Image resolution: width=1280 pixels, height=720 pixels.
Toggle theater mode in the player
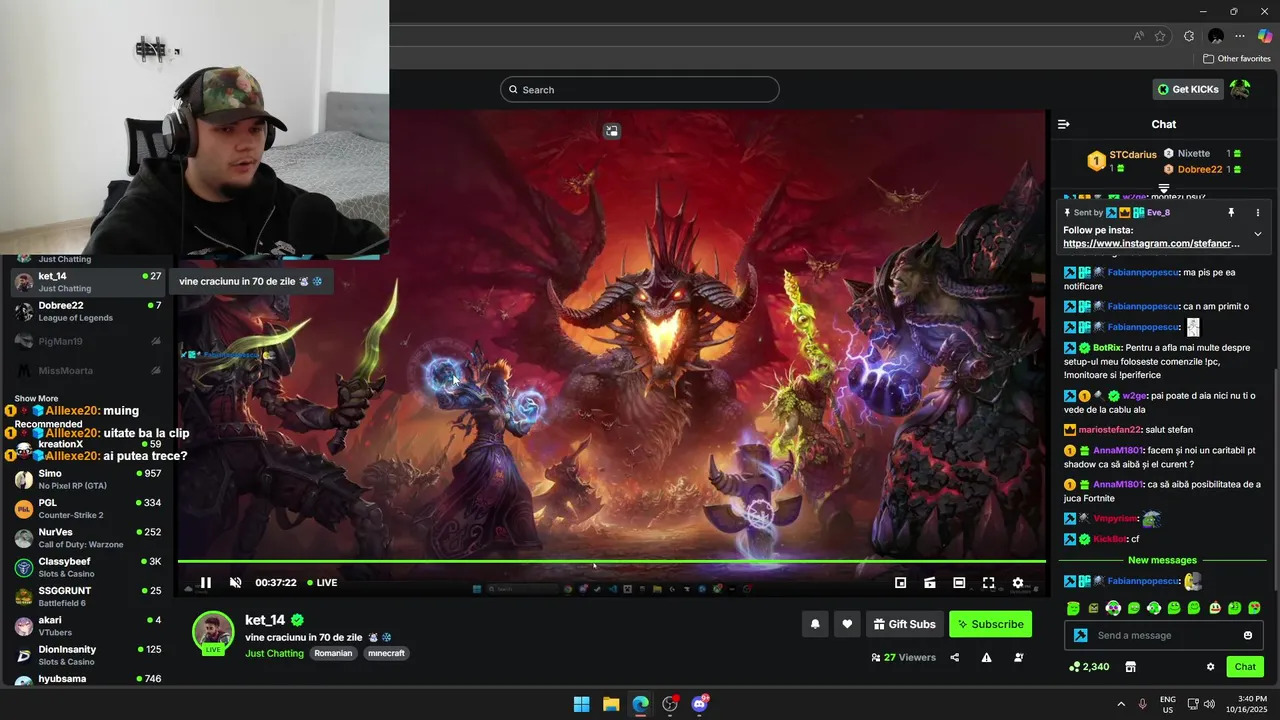pos(959,582)
